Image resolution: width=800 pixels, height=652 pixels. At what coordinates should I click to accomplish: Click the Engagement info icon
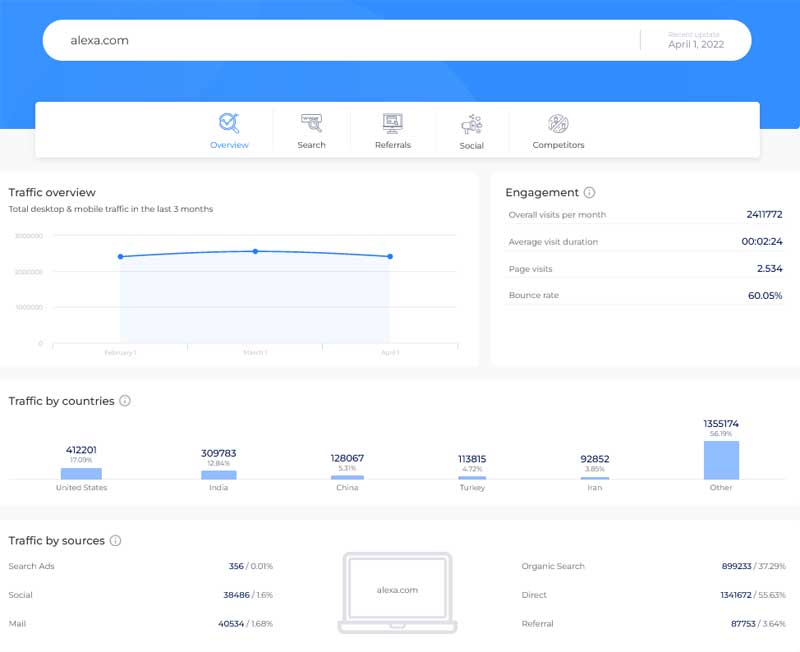589,192
